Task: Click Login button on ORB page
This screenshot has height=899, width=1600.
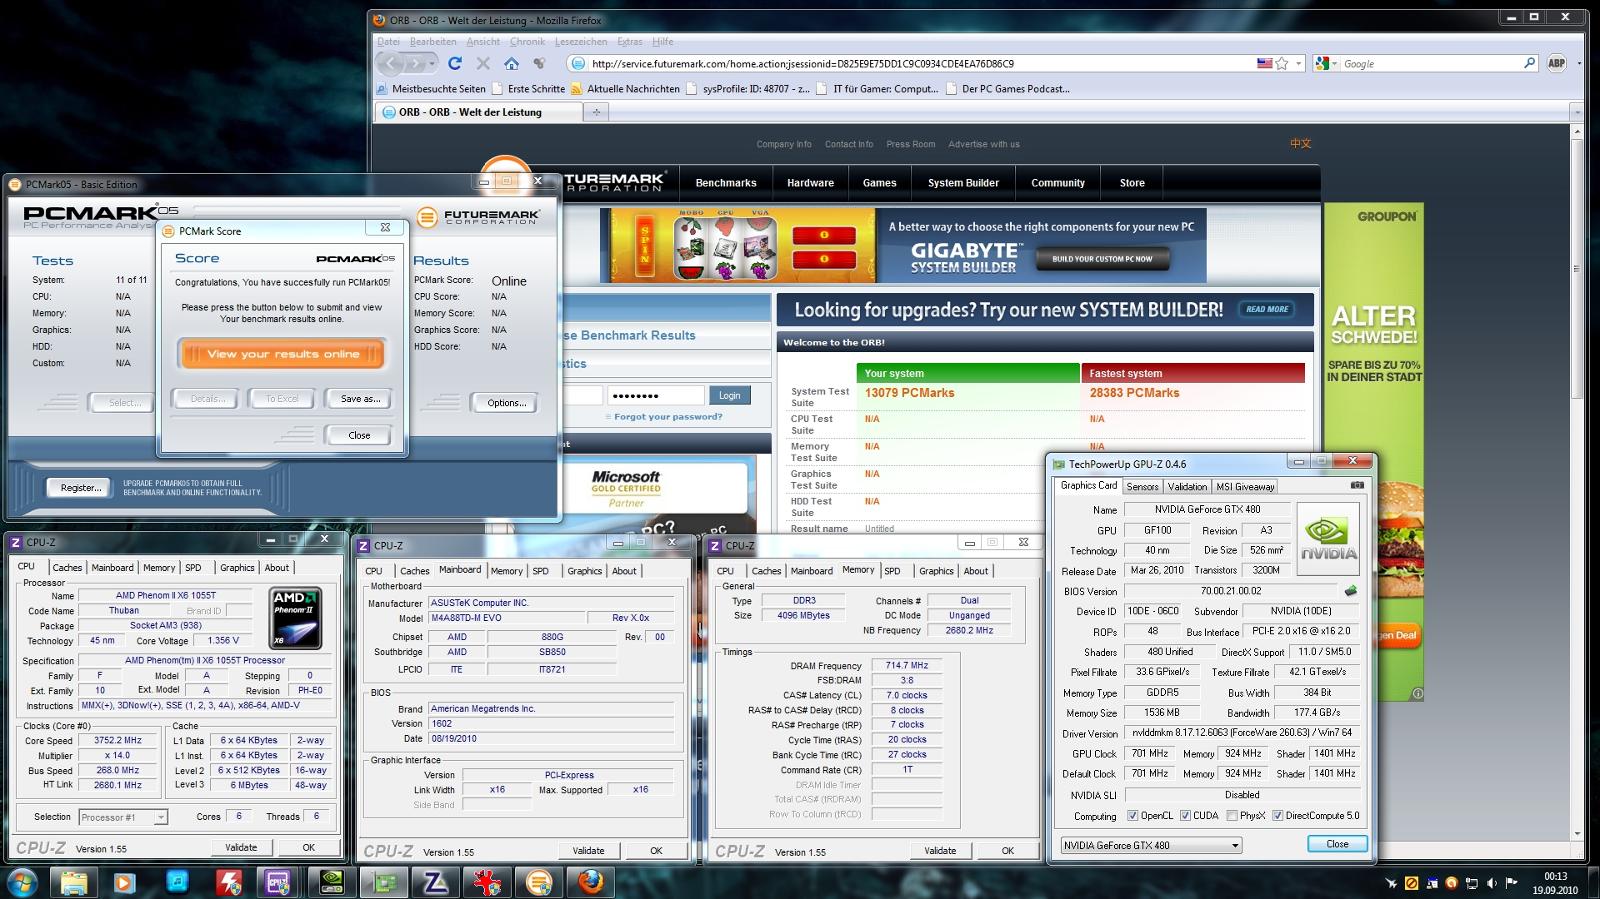Action: pos(730,395)
